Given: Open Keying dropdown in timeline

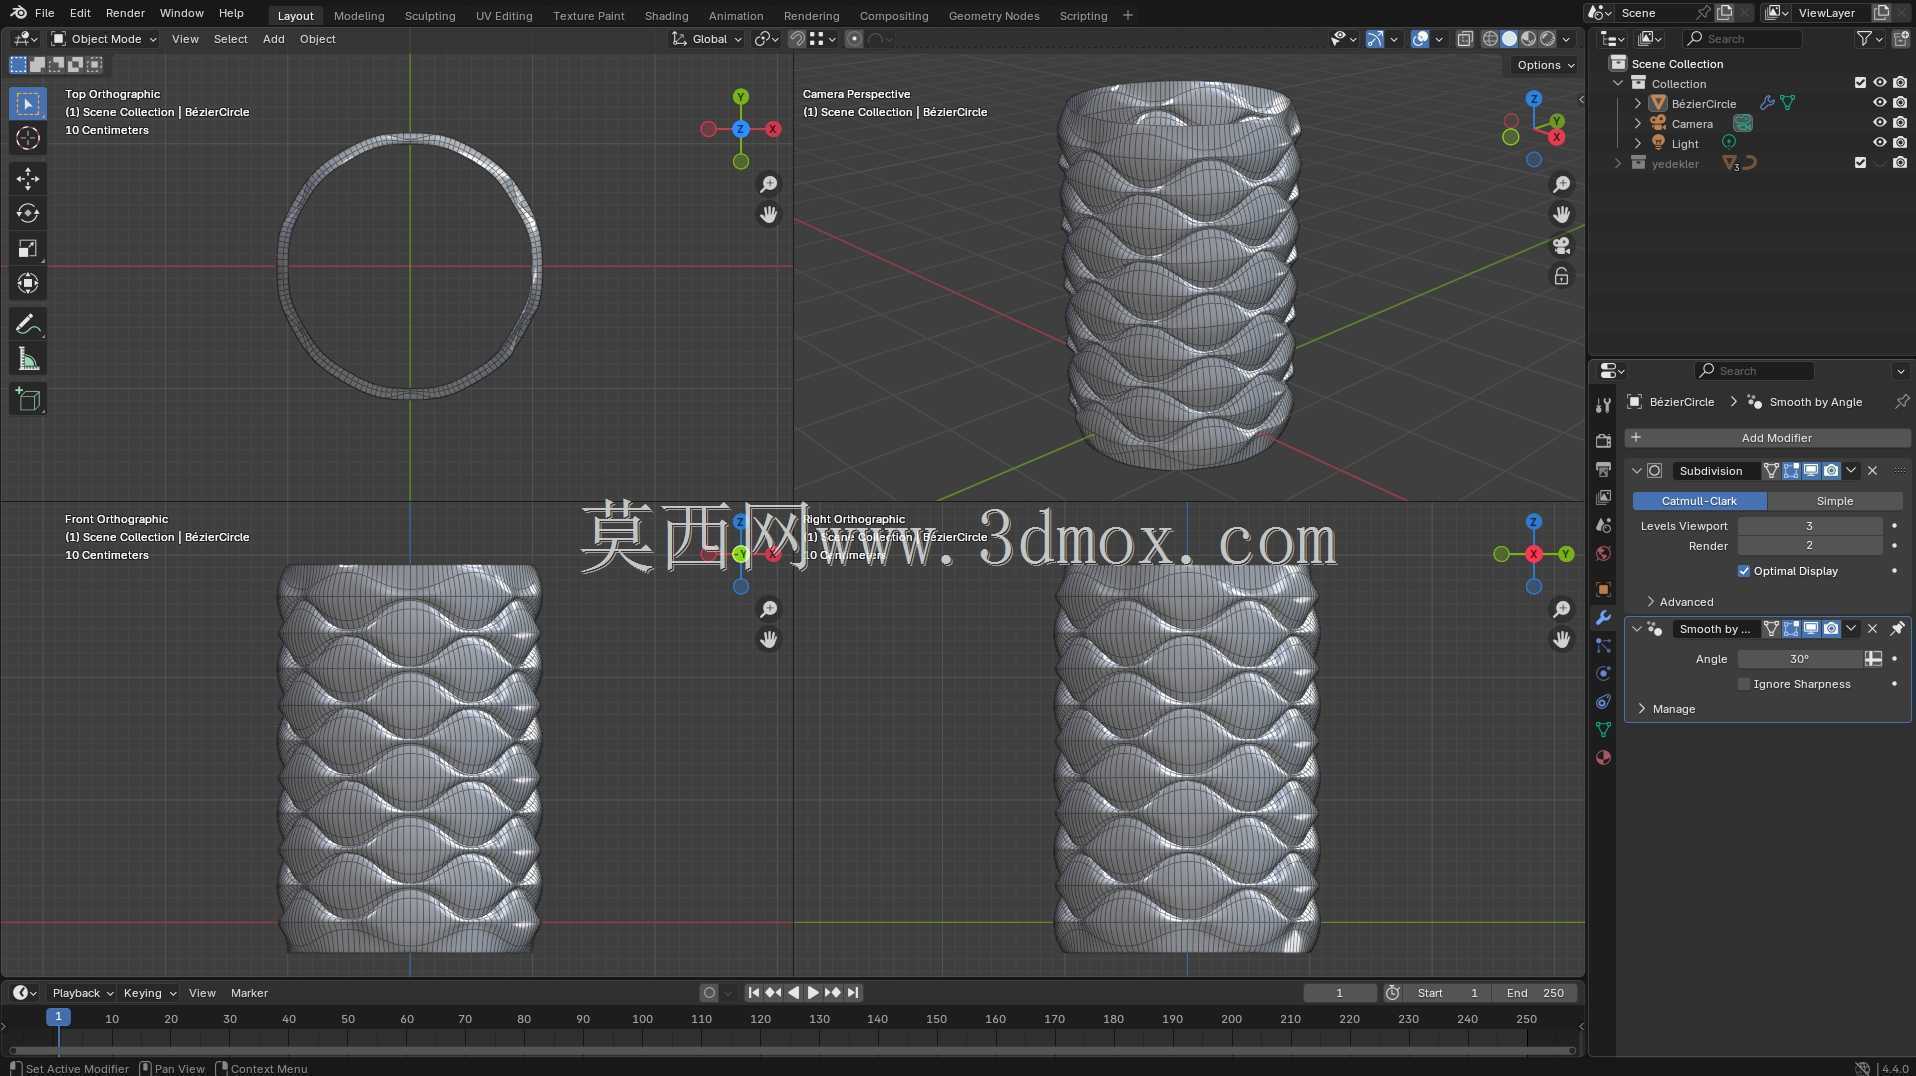Looking at the screenshot, I should (150, 993).
